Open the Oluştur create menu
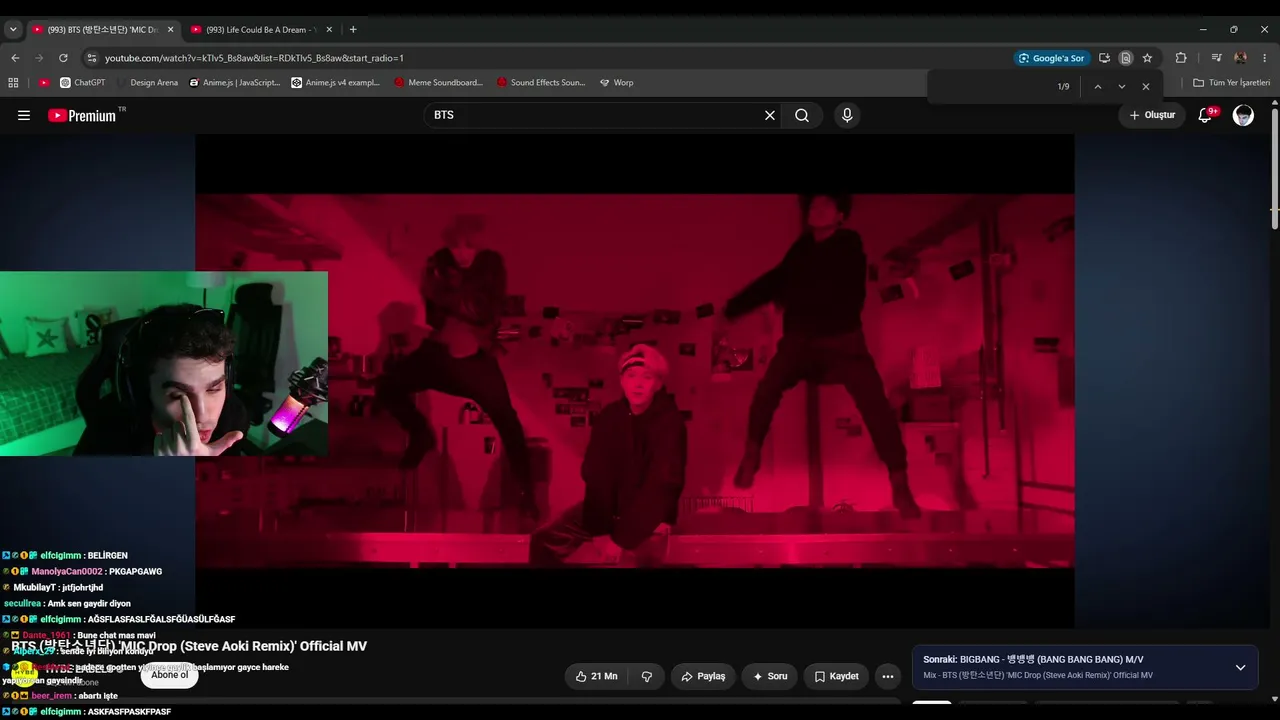Viewport: 1280px width, 720px height. point(1152,115)
